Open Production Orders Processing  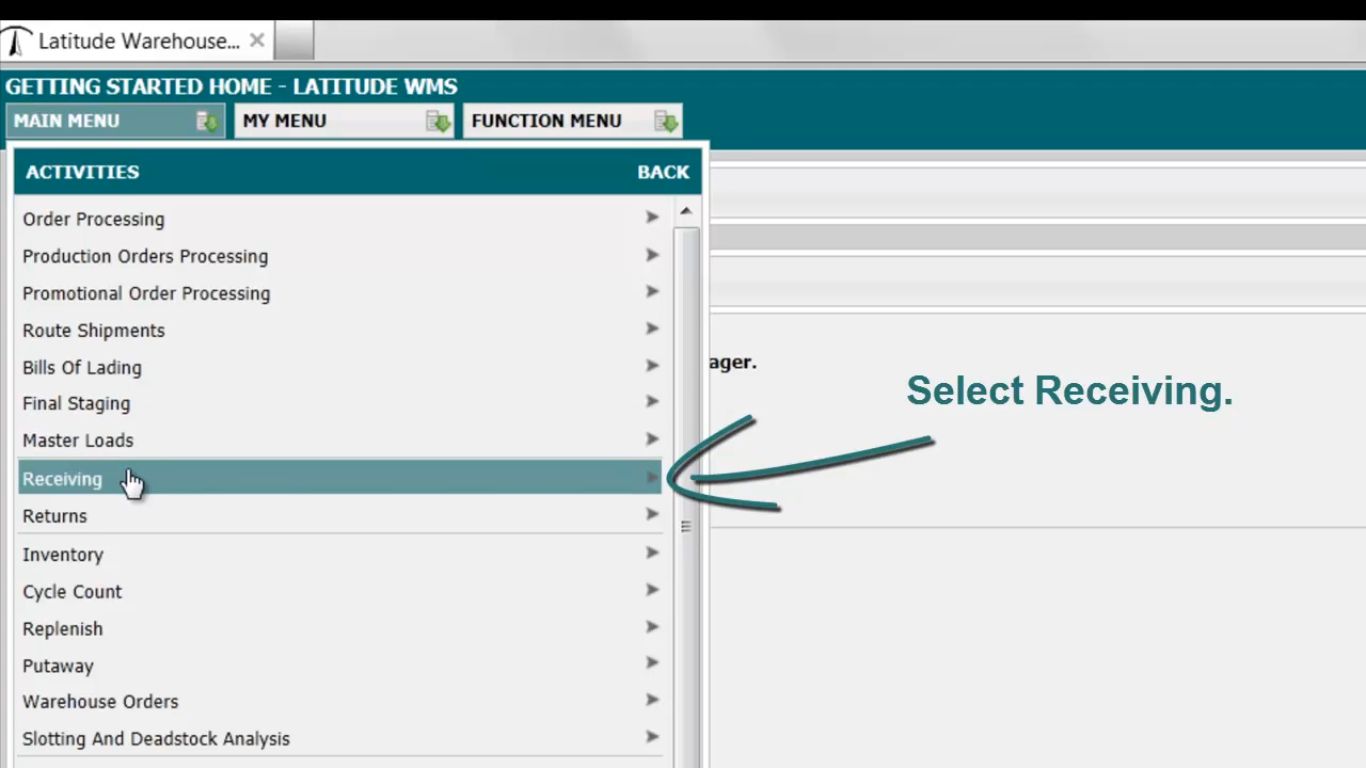(340, 256)
